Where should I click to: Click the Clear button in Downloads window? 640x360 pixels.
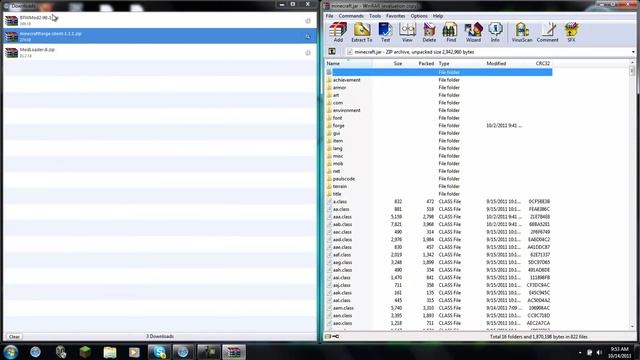pos(14,337)
